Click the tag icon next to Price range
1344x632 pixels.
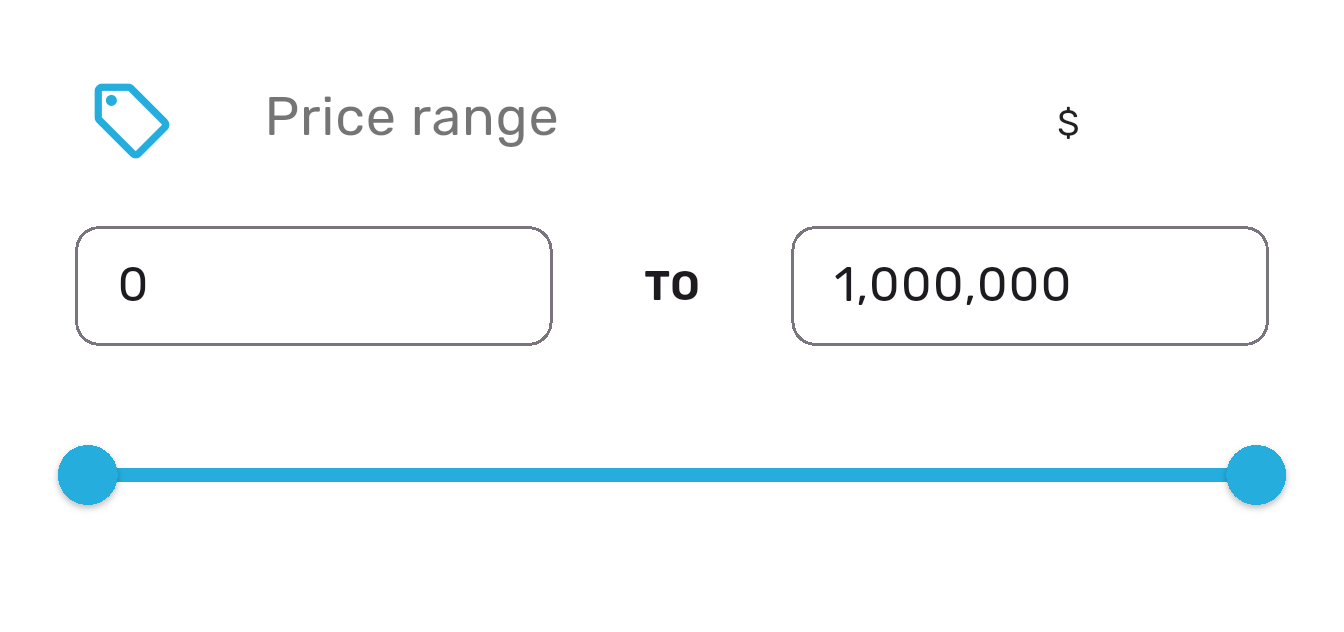[131, 120]
